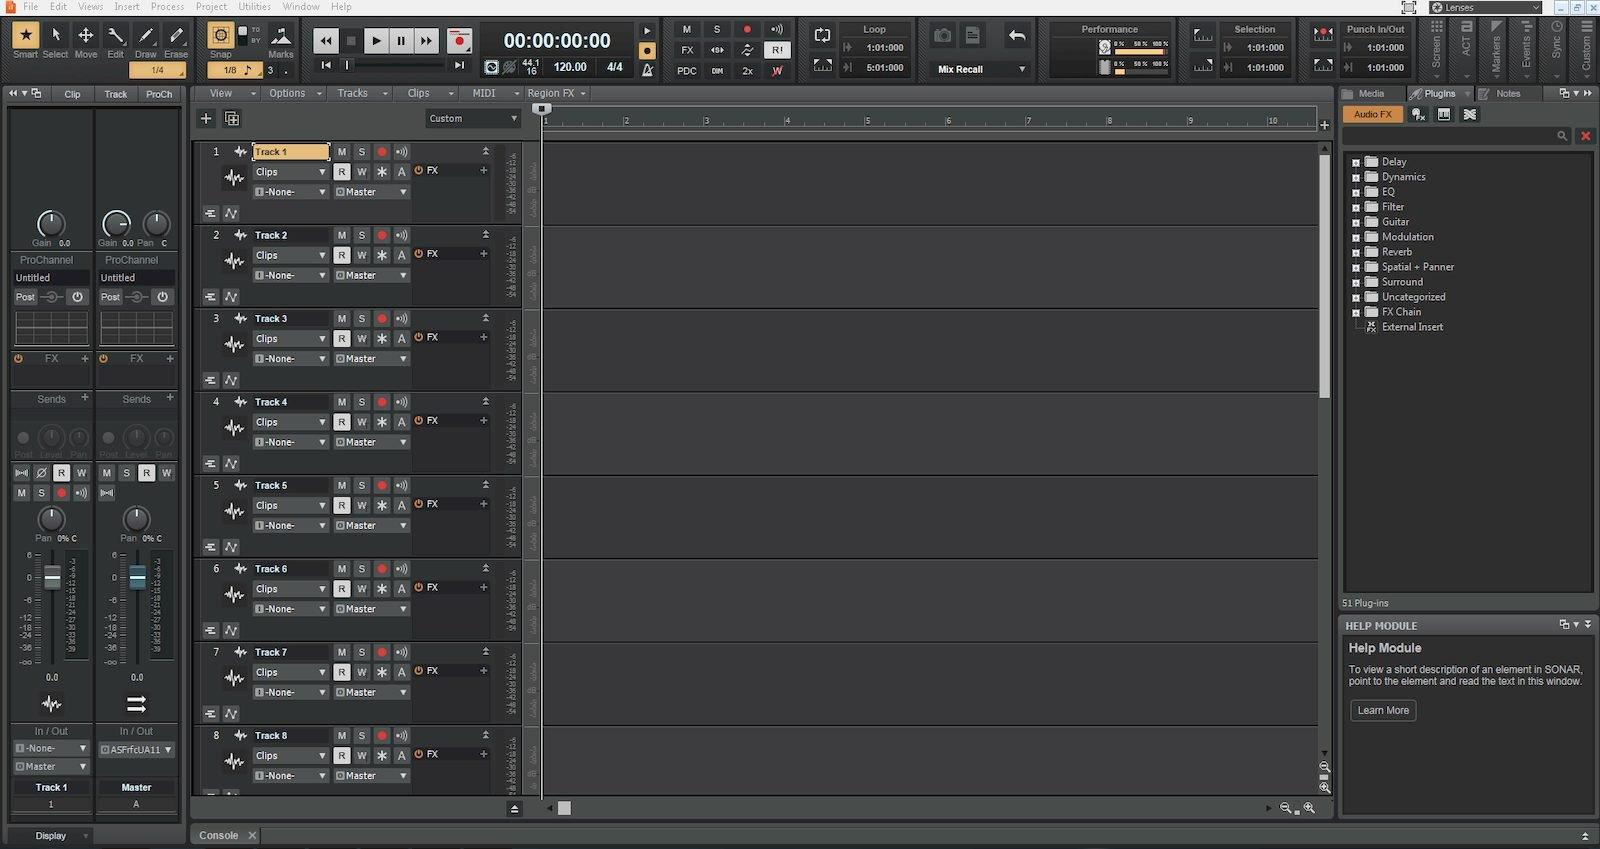Toggle FX rack power on Track 1
This screenshot has width=1600, height=849.
tap(419, 170)
